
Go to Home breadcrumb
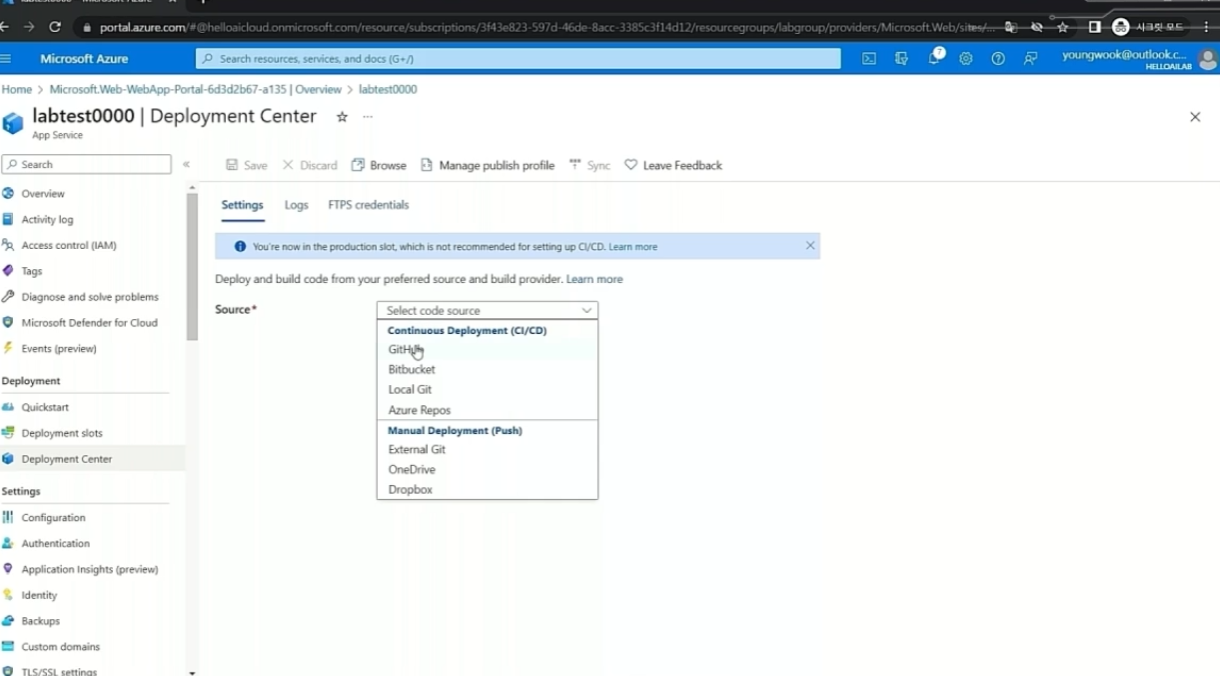pyautogui.click(x=17, y=89)
